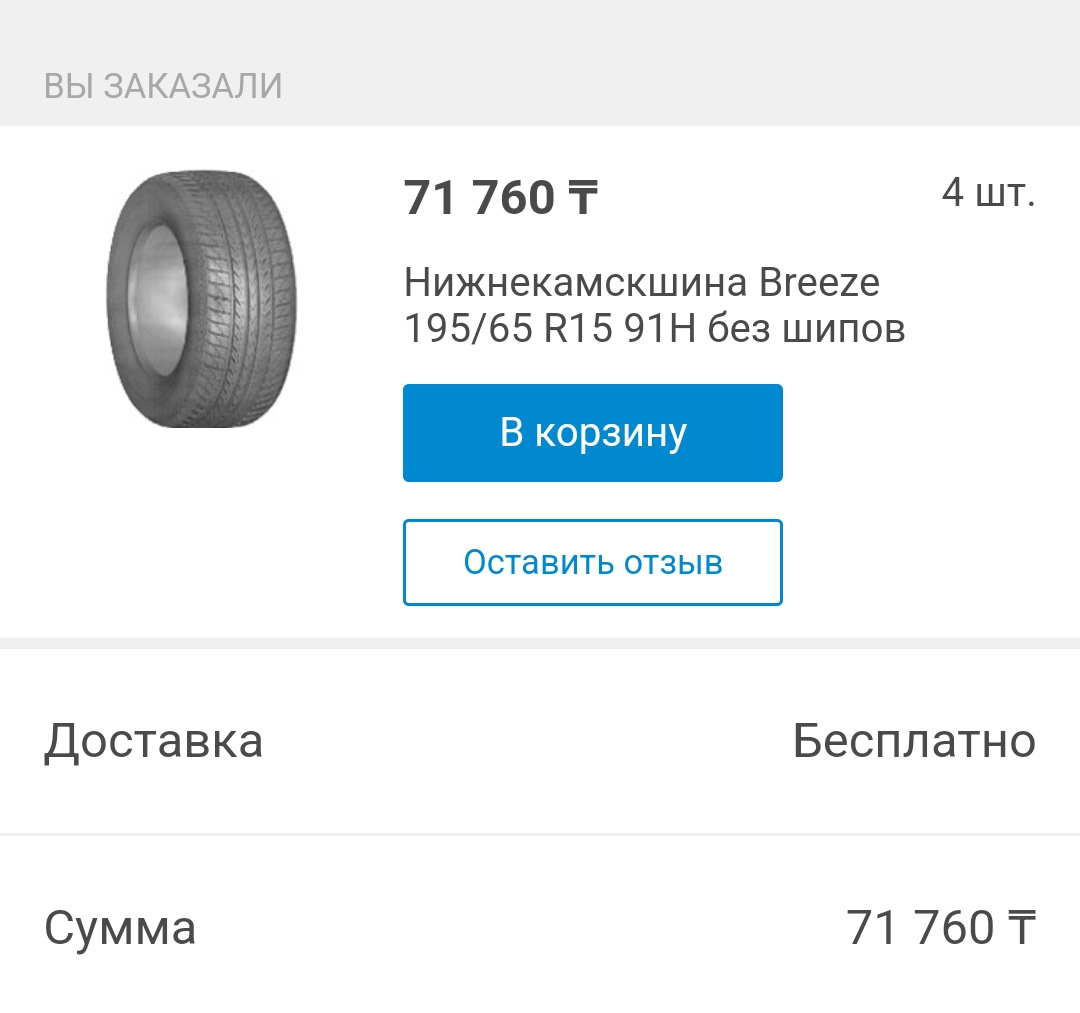The width and height of the screenshot is (1080, 1013).
Task: Select the 4 шт. quantity label
Action: pos(987,192)
